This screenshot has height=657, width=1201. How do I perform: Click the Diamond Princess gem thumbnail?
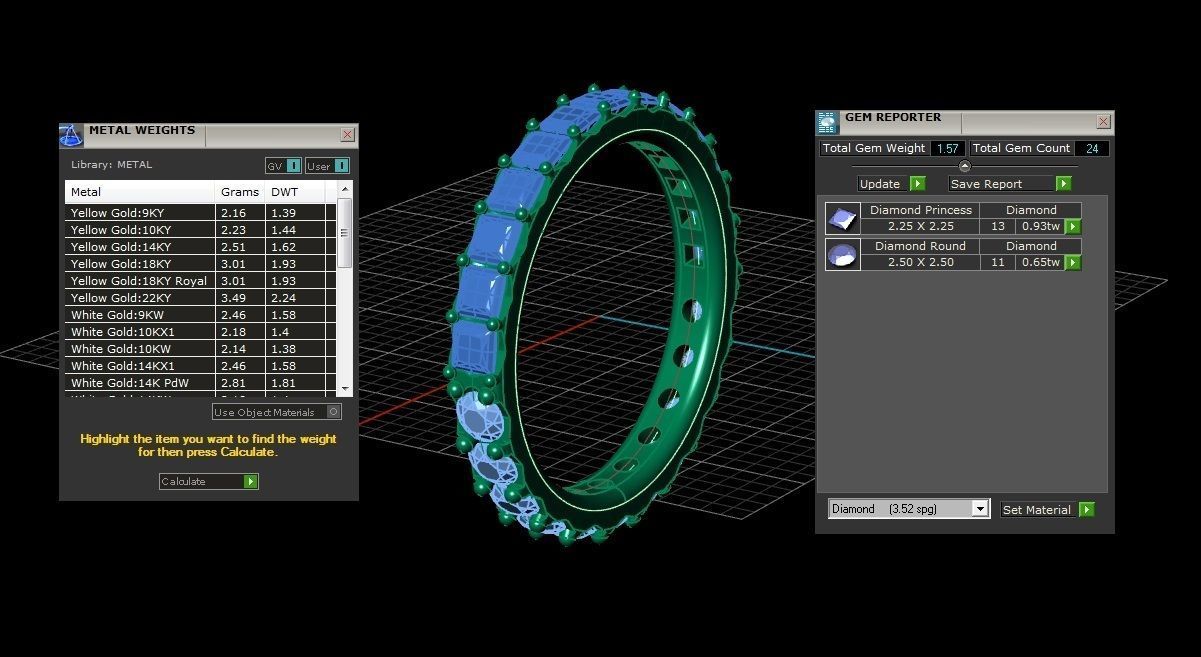point(842,218)
